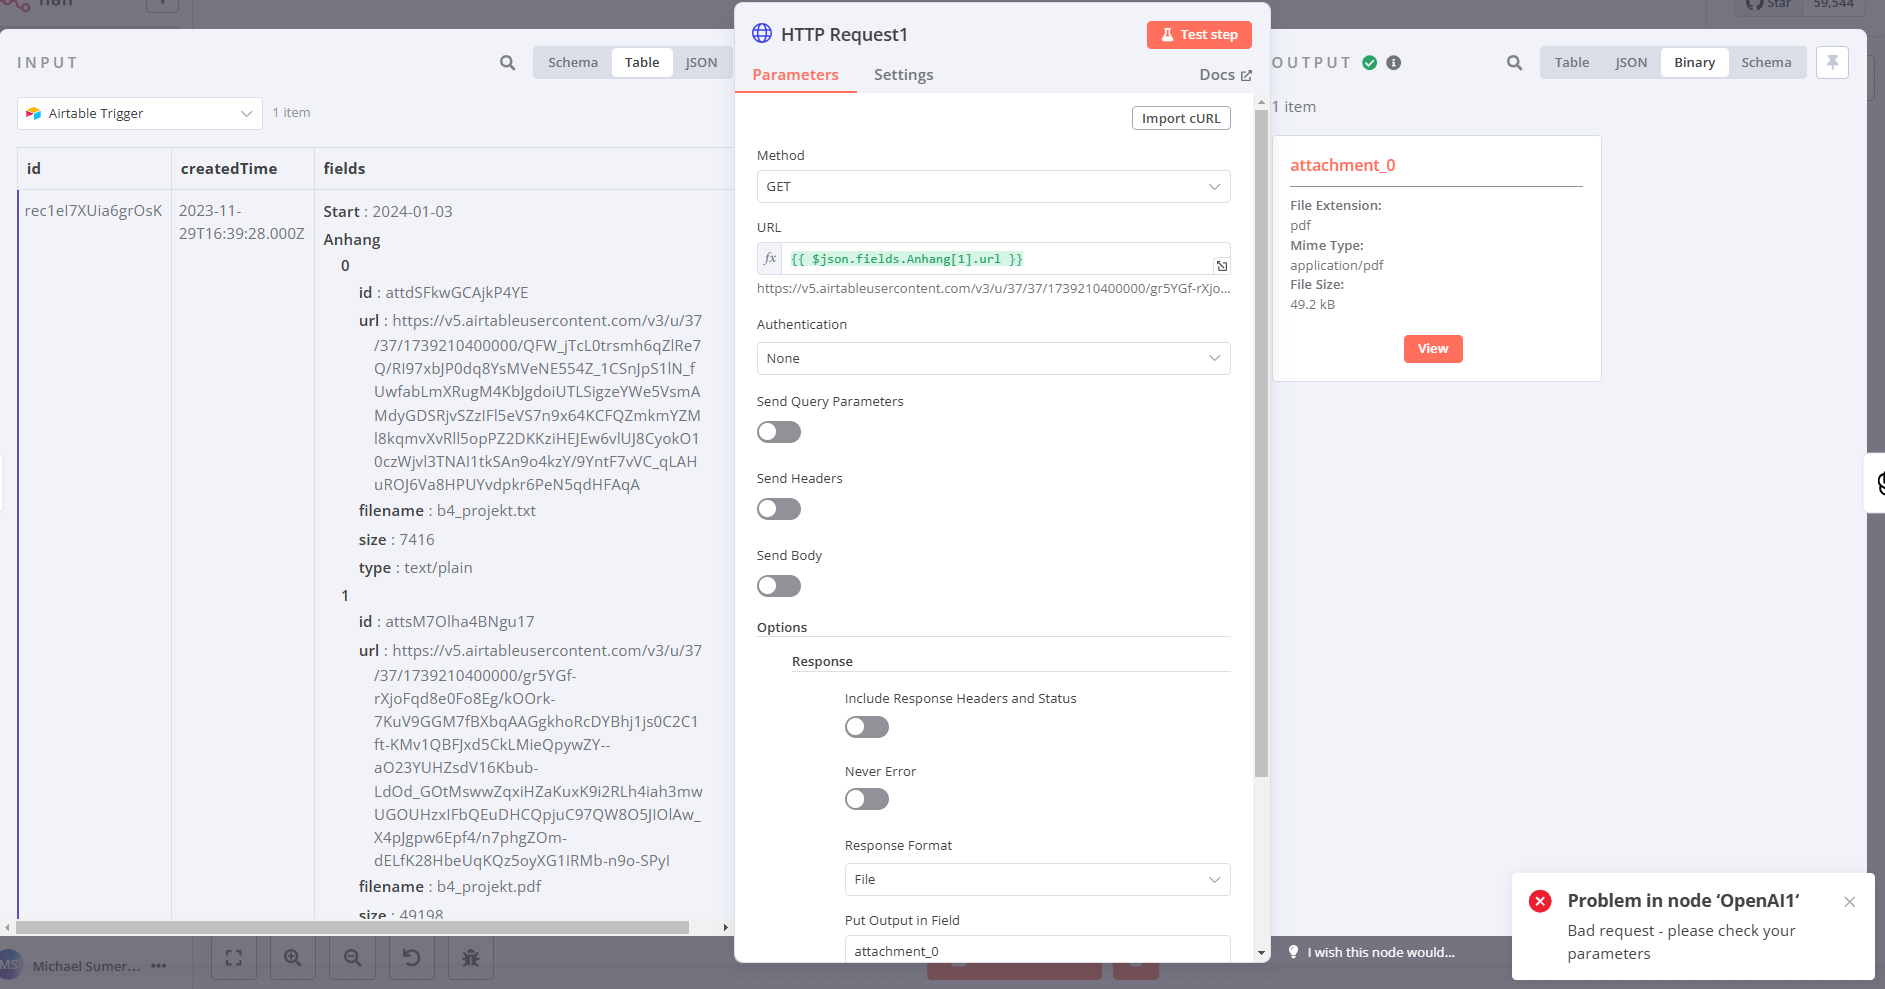Open the URL expression editor expand icon
1885x989 pixels.
pos(1221,265)
